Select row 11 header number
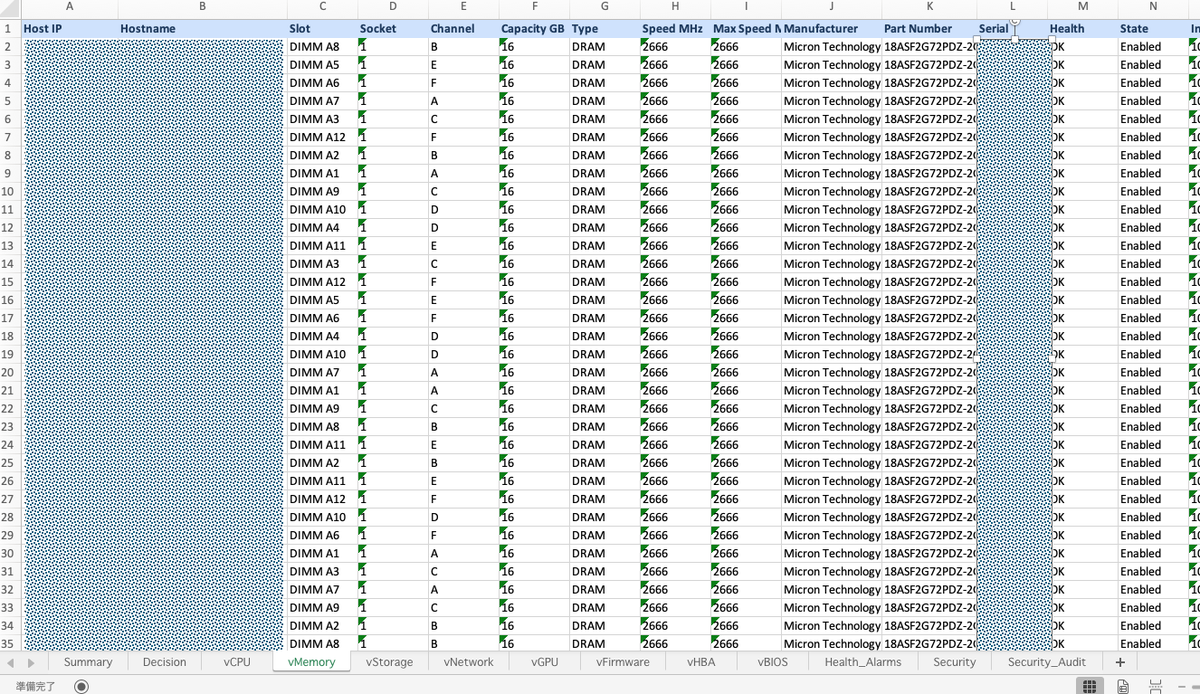 [x=8, y=209]
